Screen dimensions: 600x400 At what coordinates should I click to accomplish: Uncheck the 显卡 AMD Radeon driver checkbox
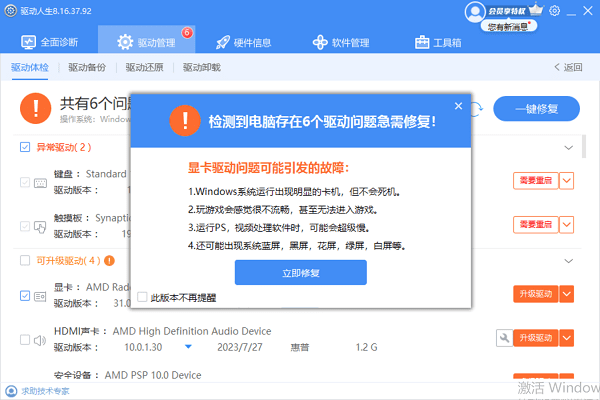tap(25, 296)
